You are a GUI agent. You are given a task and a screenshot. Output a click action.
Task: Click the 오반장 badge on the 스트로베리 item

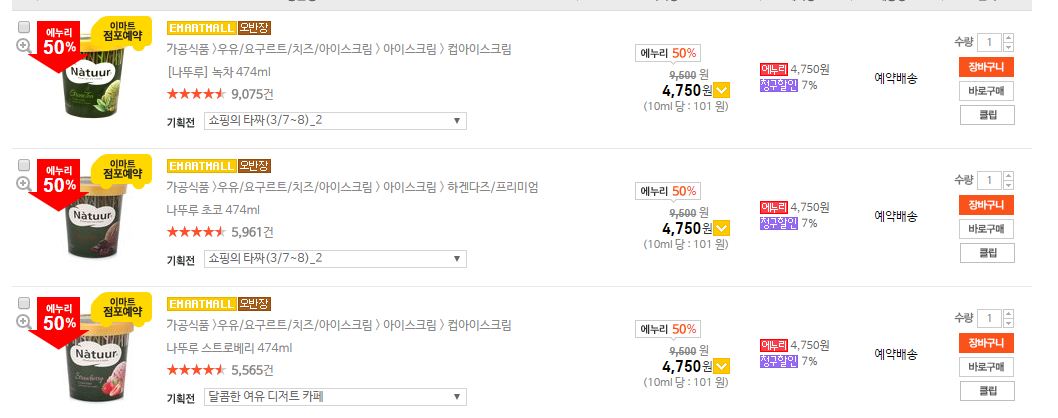254,303
